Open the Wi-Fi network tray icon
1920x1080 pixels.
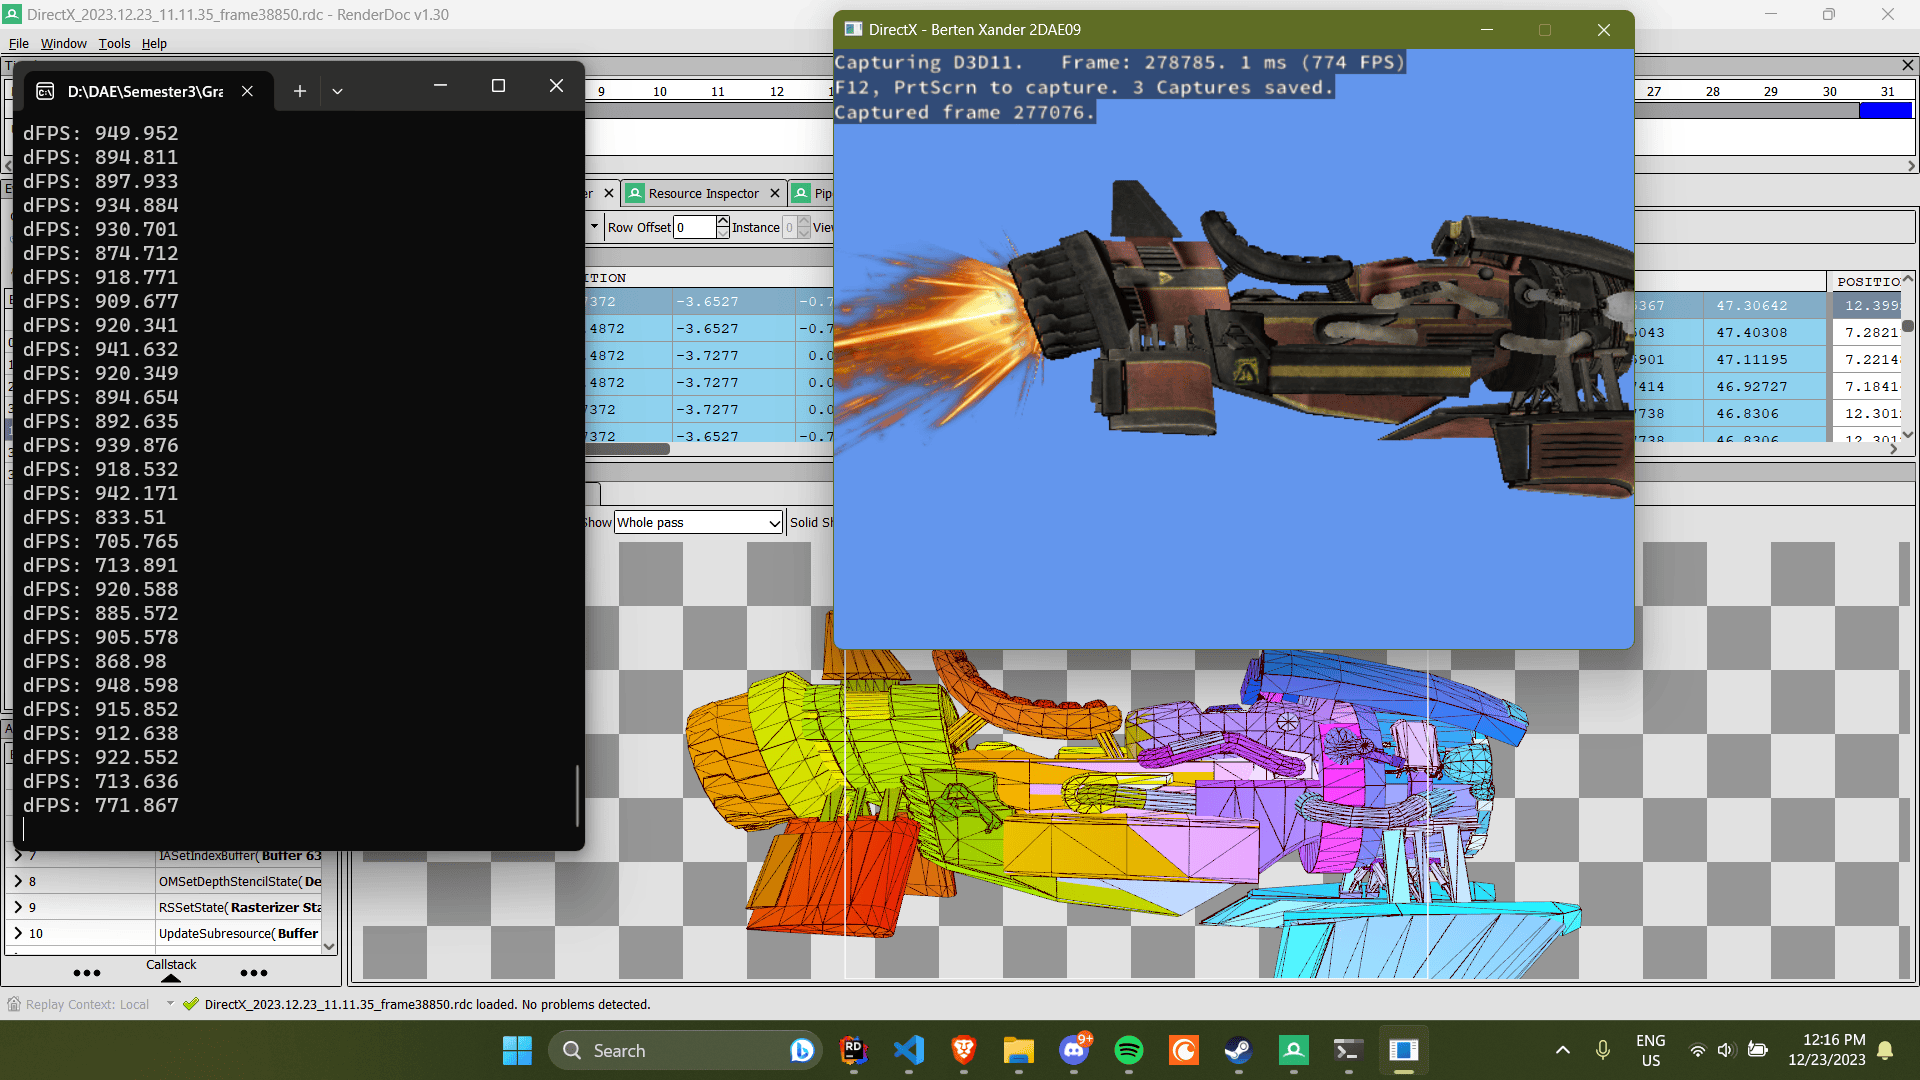tap(1697, 1050)
